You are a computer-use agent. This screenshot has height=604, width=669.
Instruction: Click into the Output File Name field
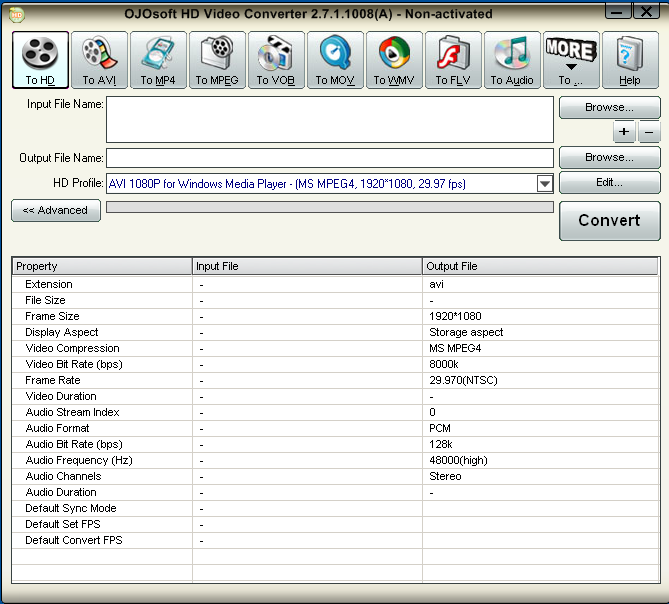pyautogui.click(x=330, y=158)
